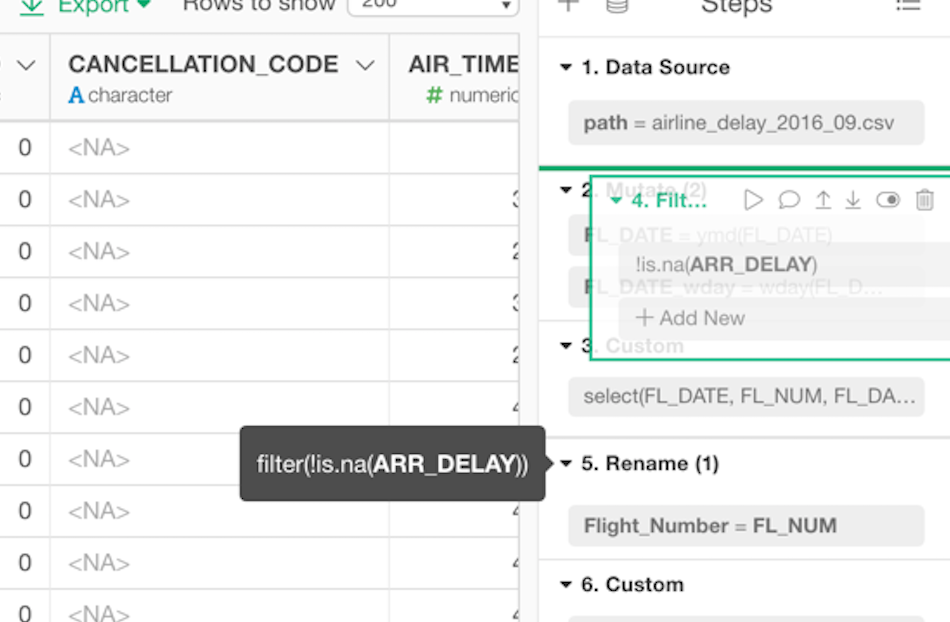950x622 pixels.
Task: Click the plus icon above the Steps panel
Action: click(568, 6)
